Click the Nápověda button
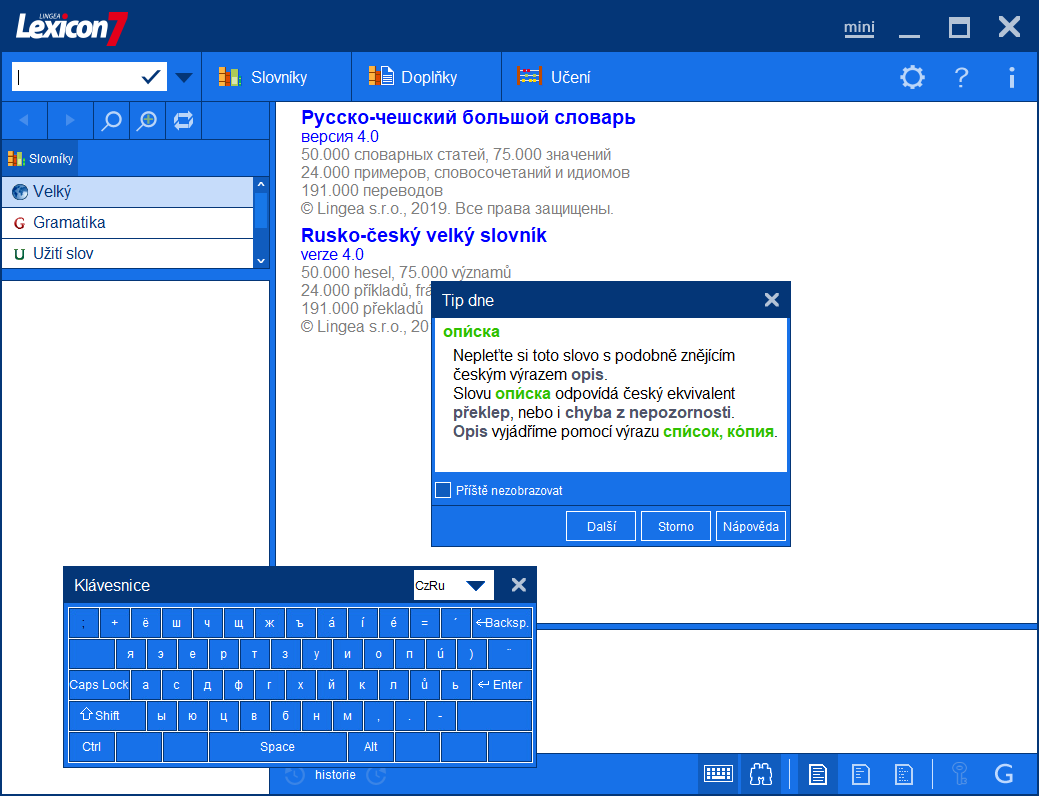Image resolution: width=1039 pixels, height=796 pixels. pyautogui.click(x=750, y=525)
